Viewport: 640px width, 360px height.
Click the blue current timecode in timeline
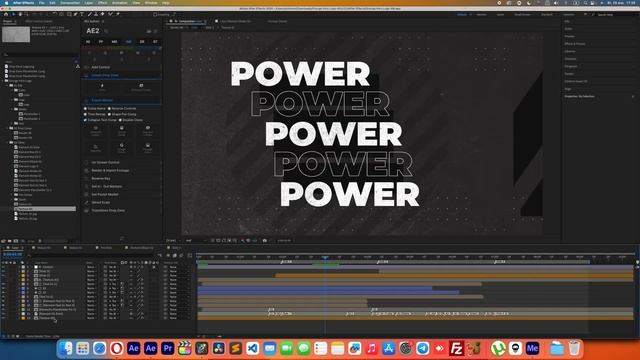pos(12,254)
